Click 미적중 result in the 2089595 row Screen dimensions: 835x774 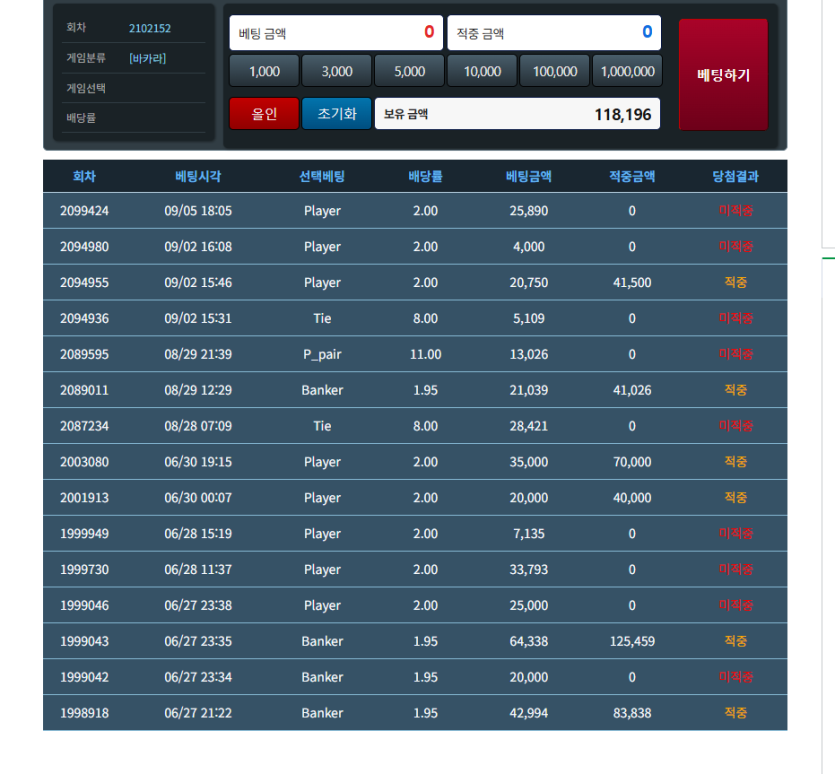(735, 354)
